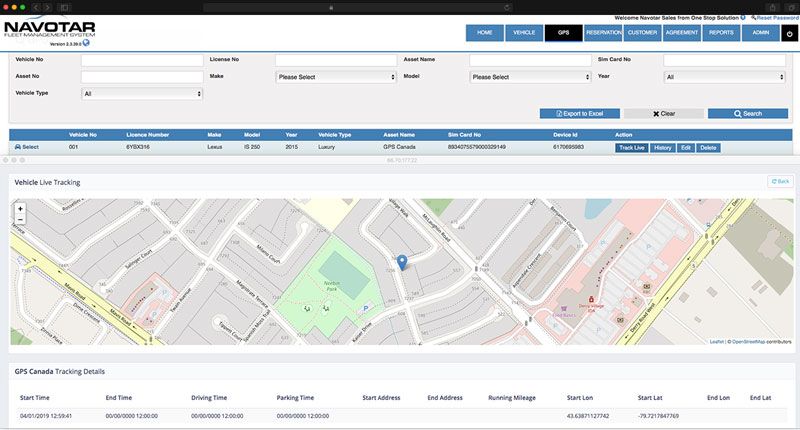Reload page via address bar icon
800x430 pixels.
pyautogui.click(x=507, y=8)
